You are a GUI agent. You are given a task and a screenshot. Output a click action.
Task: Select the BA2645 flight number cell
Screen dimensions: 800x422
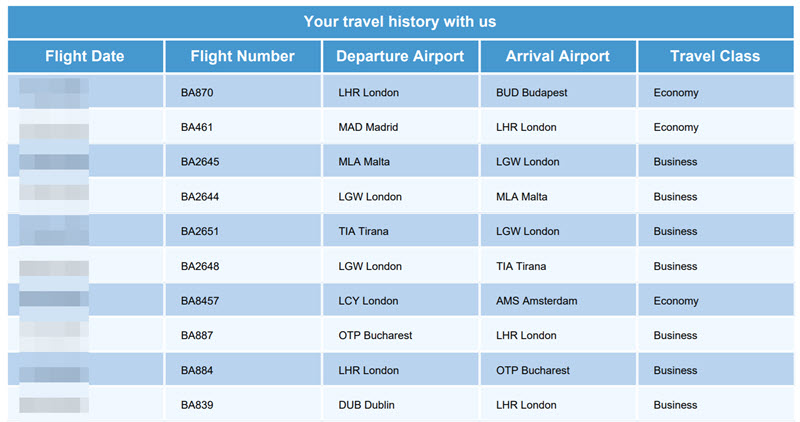243,162
